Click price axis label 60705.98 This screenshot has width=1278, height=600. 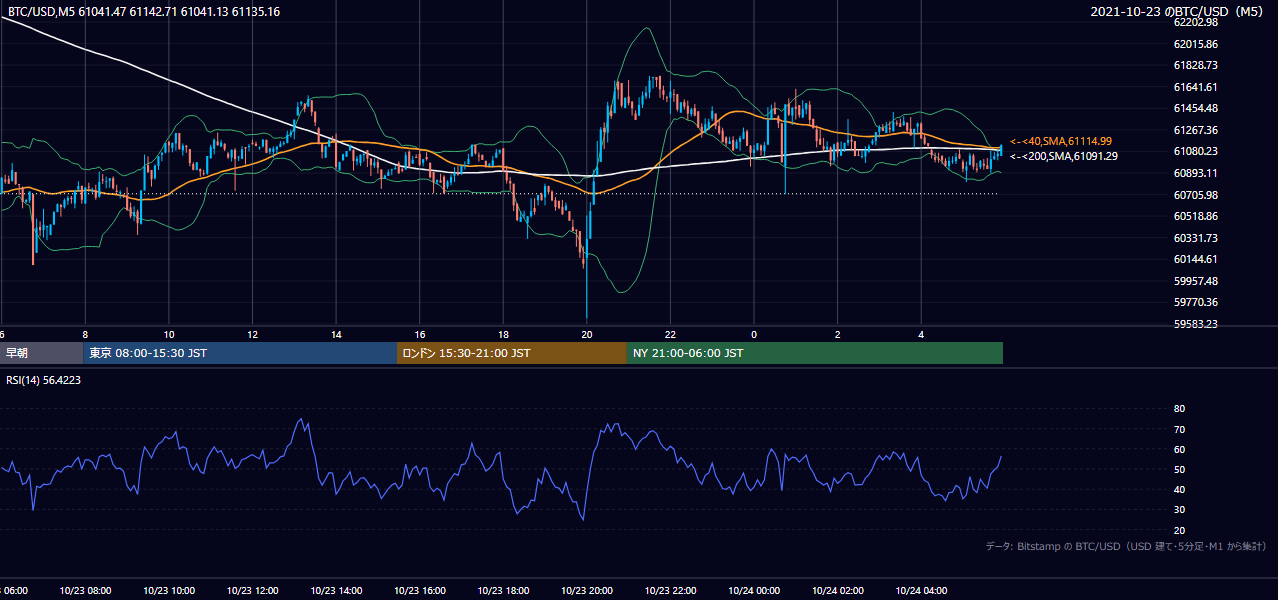[x=1195, y=195]
